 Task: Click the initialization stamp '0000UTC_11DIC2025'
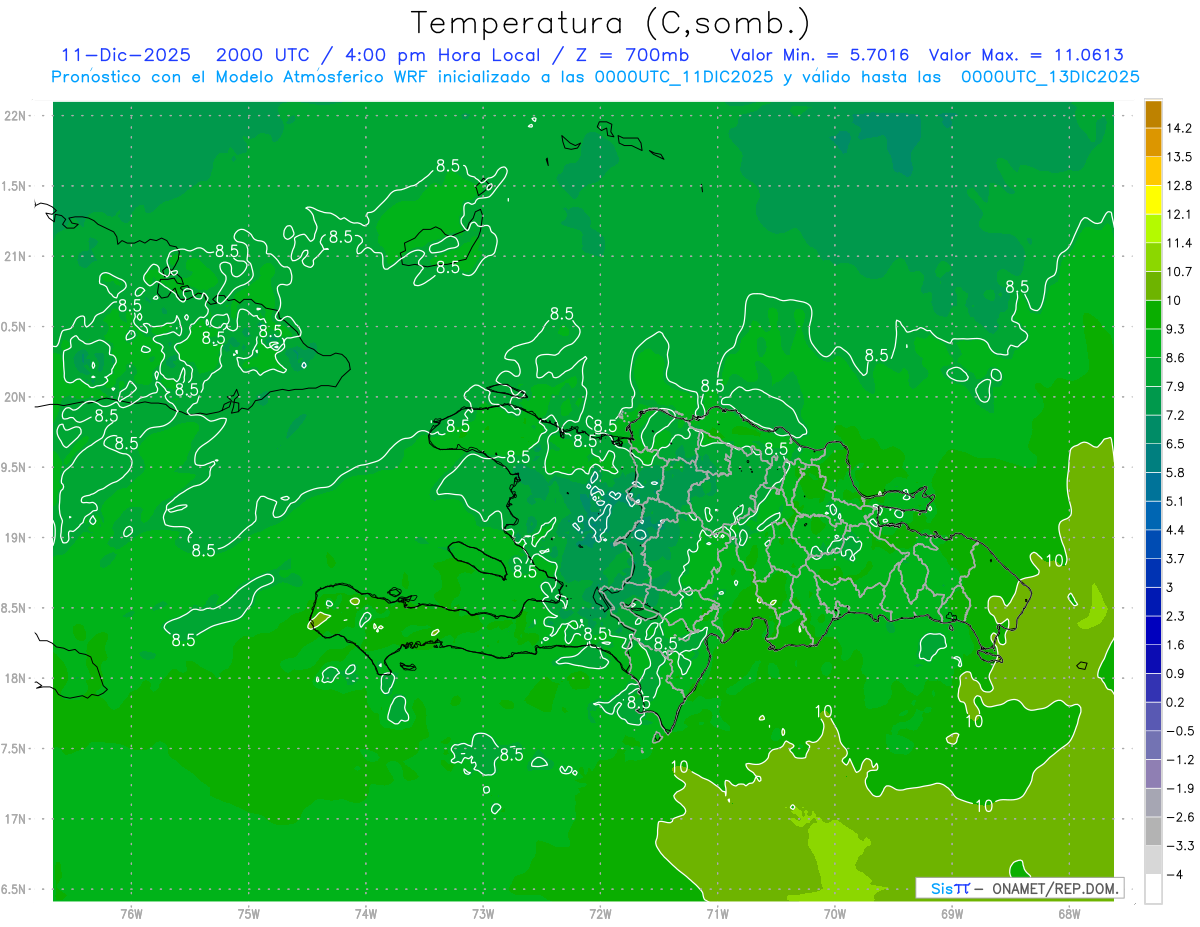click(x=685, y=77)
